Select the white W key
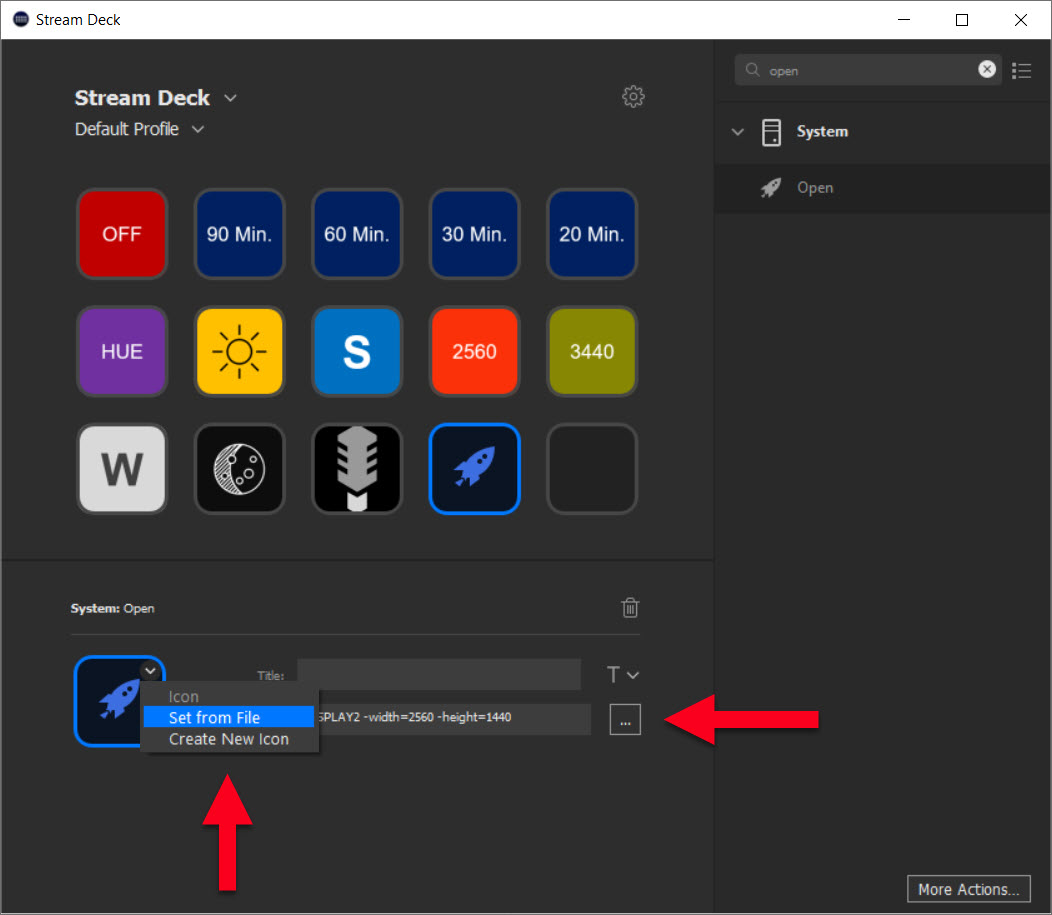 pyautogui.click(x=121, y=468)
